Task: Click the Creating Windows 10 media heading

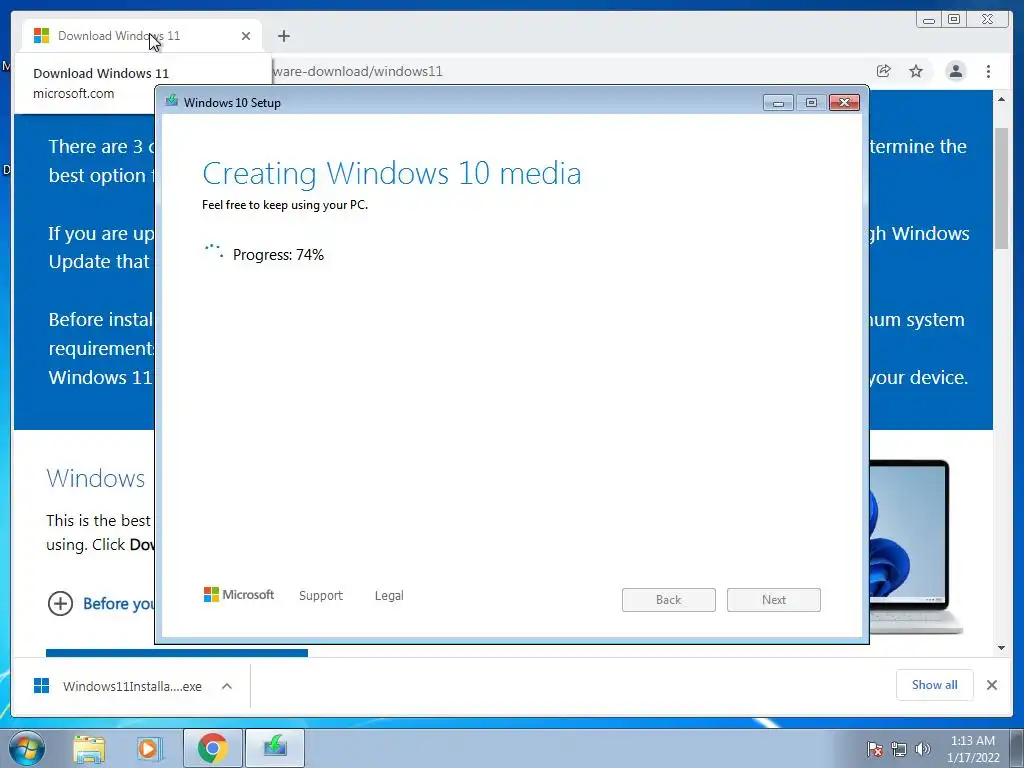Action: pos(392,173)
